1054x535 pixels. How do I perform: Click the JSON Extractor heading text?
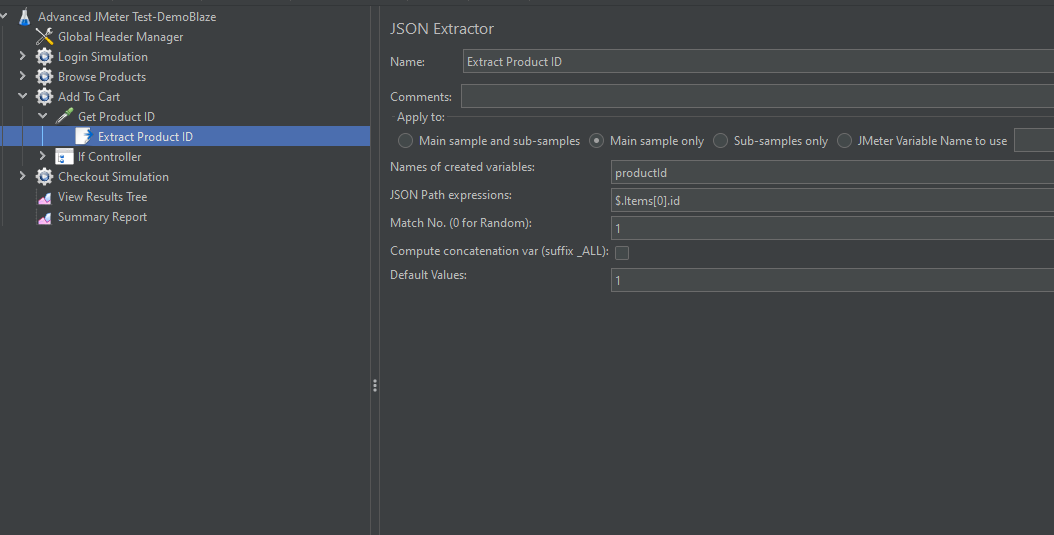click(442, 28)
